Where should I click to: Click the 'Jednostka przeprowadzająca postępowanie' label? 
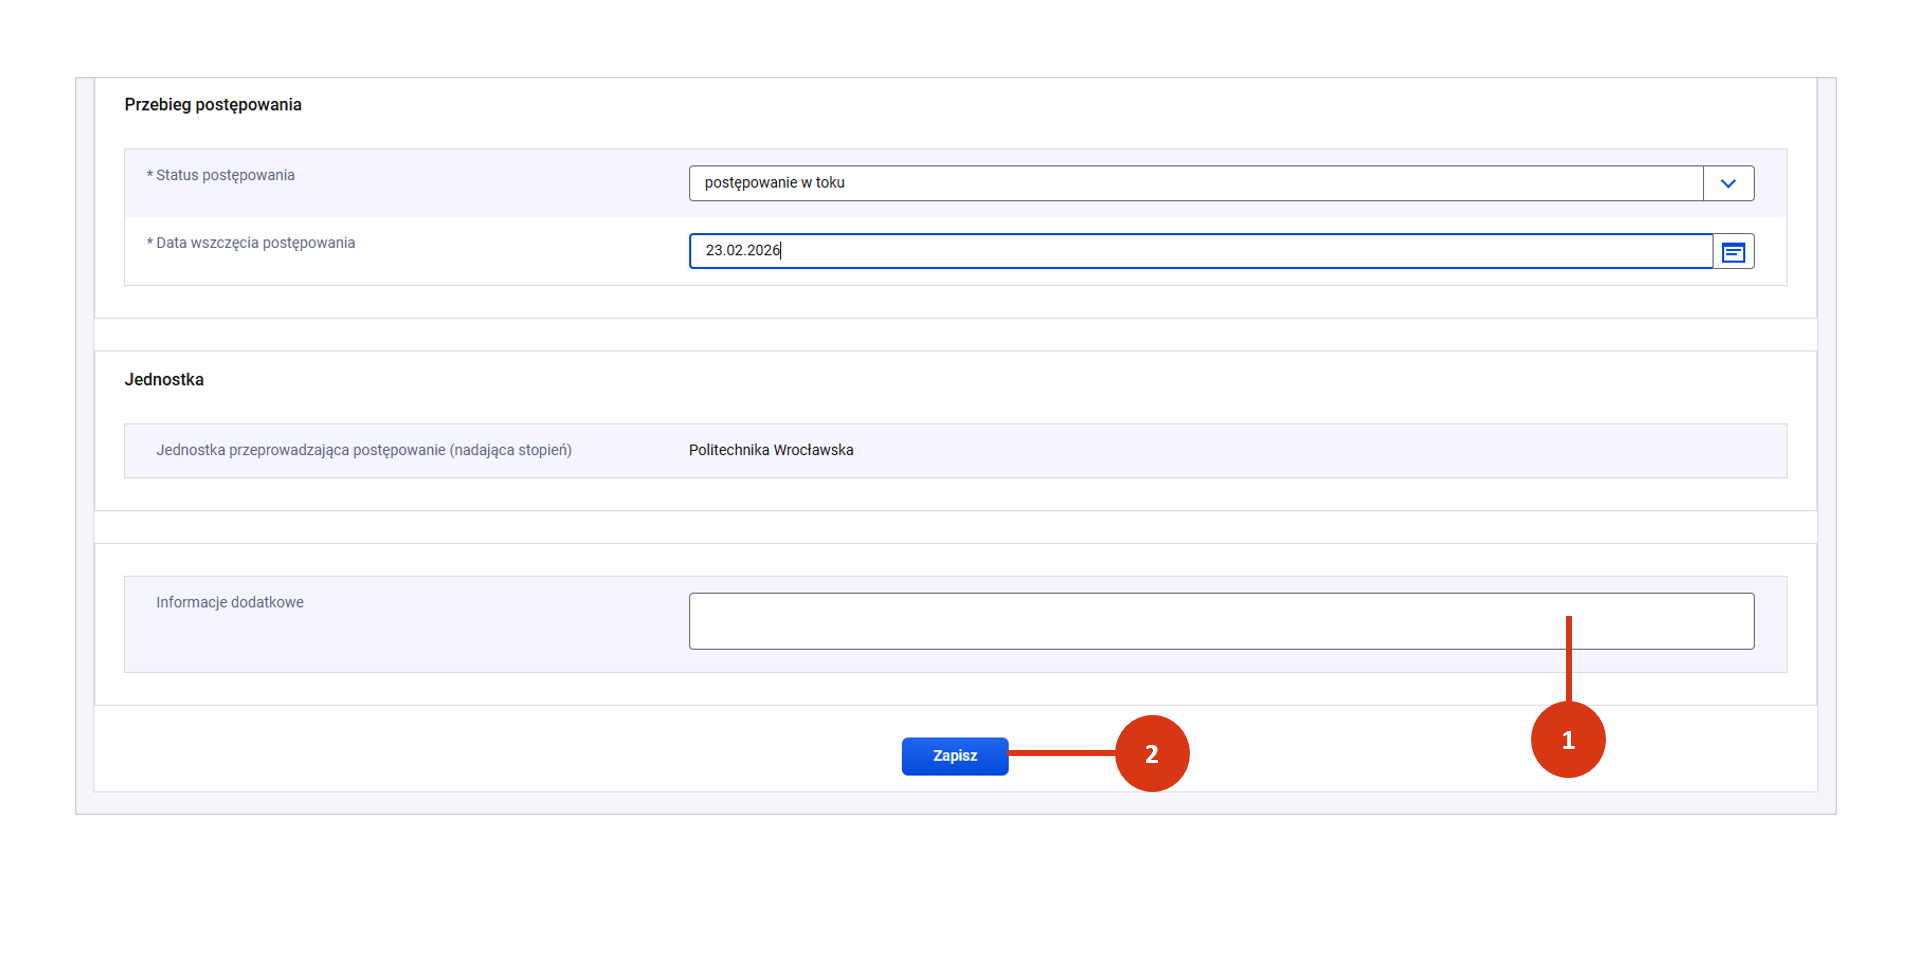[x=363, y=451]
